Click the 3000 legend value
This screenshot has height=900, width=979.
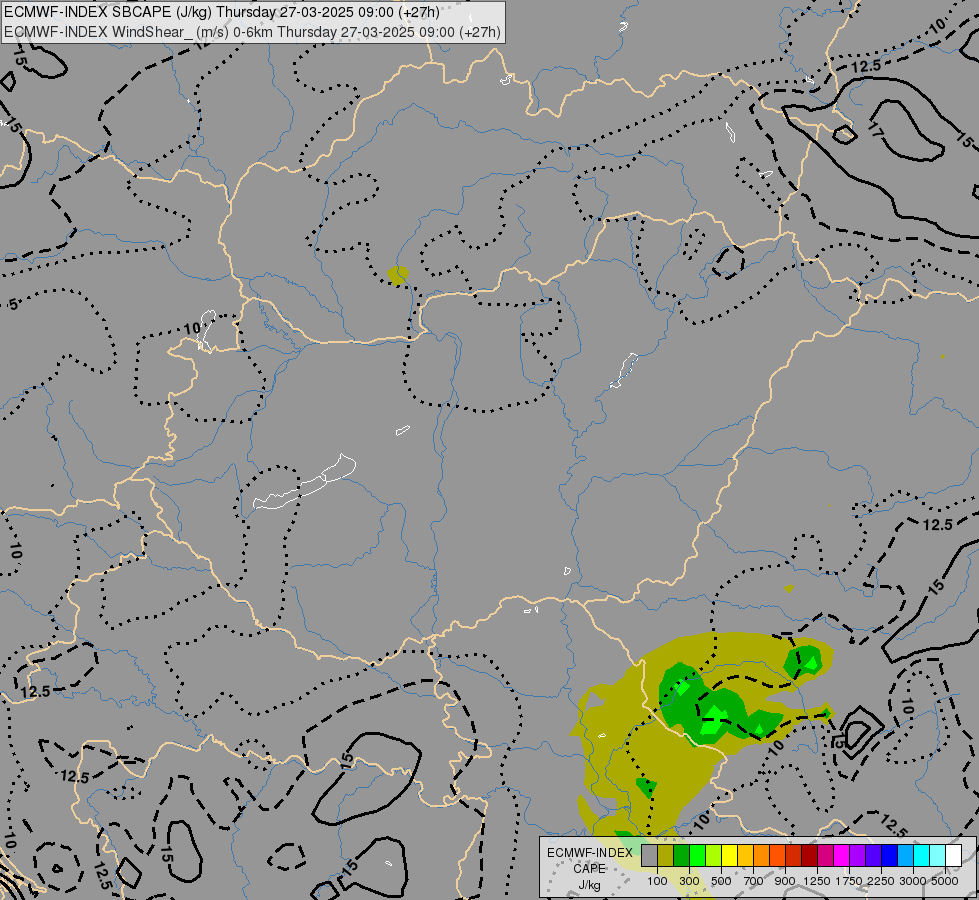(913, 881)
